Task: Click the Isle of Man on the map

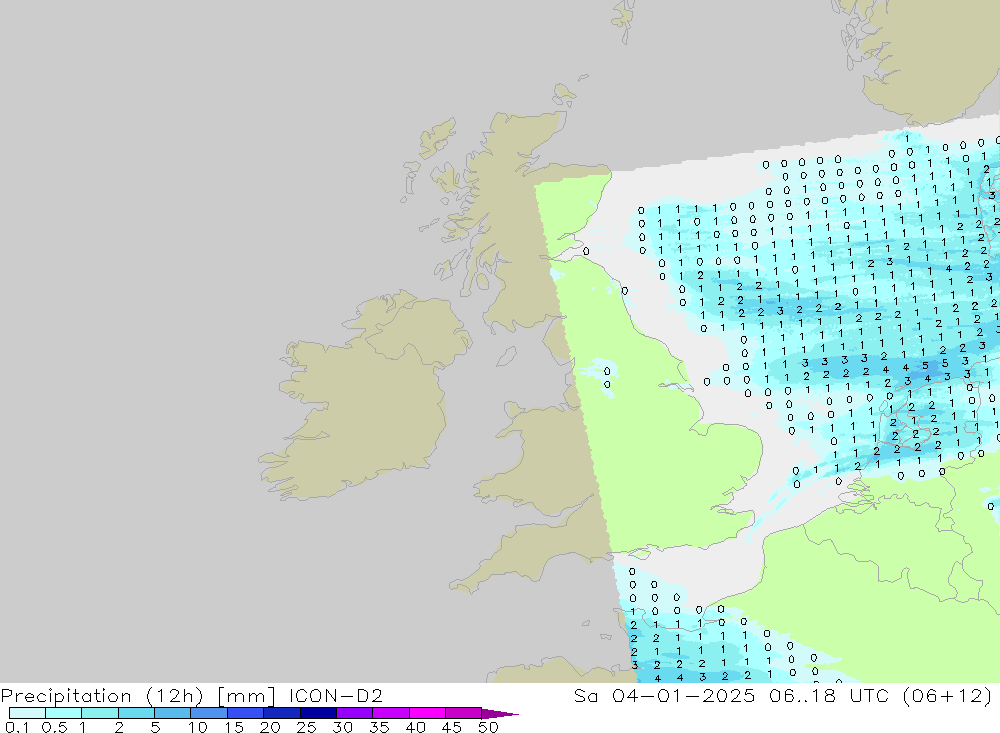Action: tap(506, 357)
